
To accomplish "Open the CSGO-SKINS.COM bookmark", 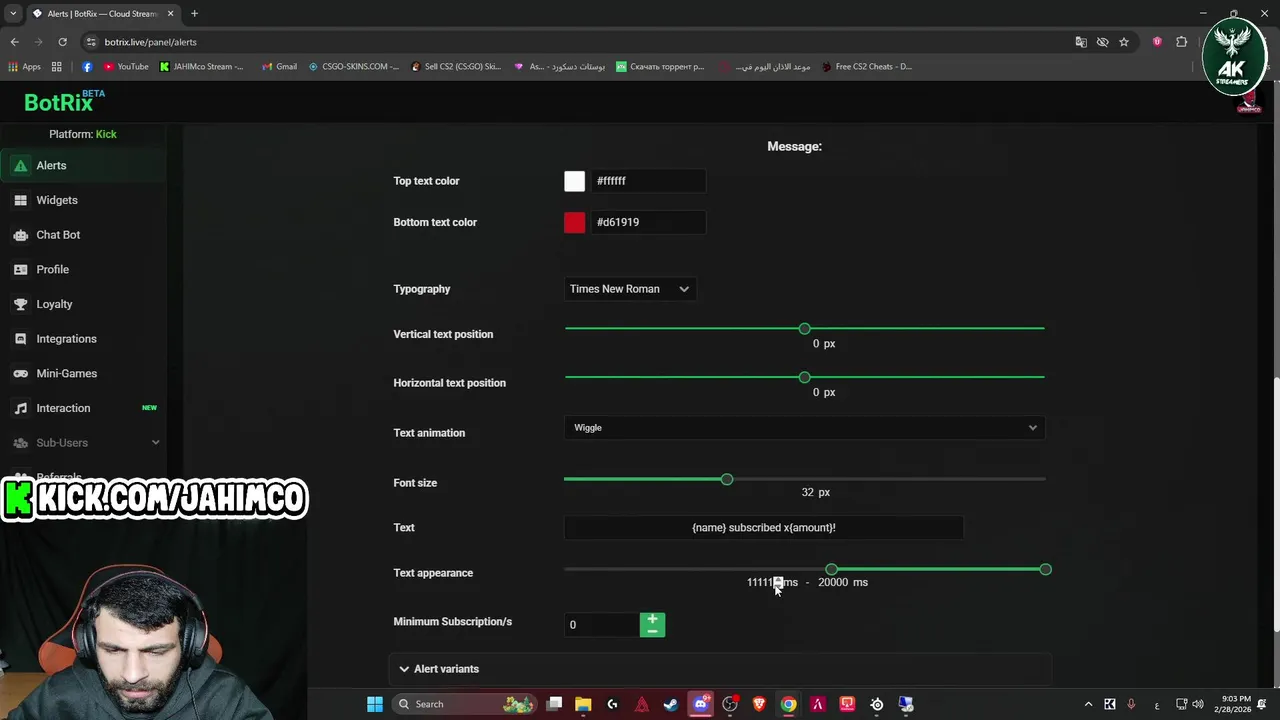I will (354, 67).
